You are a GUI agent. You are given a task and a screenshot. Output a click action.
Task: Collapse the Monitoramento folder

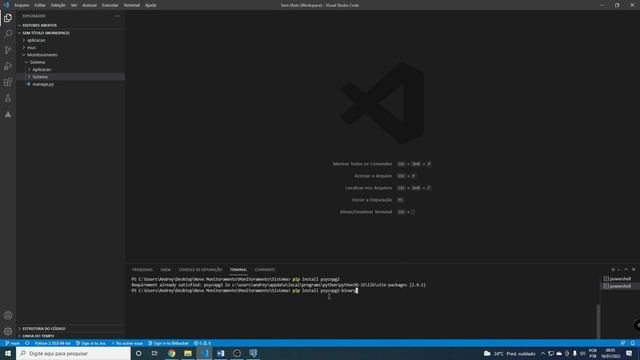pos(70,55)
